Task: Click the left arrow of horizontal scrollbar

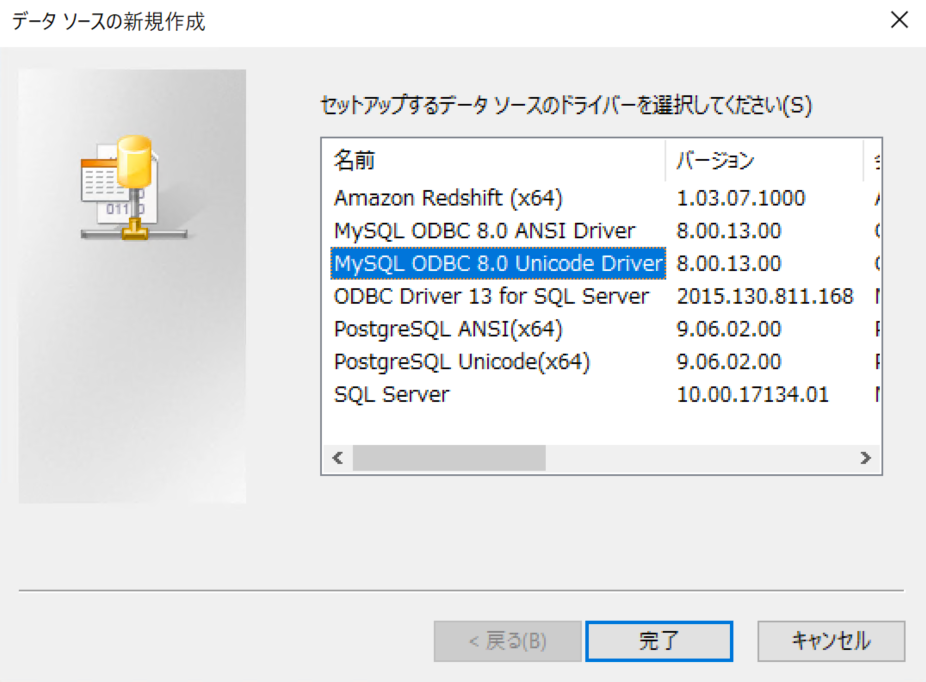Action: [338, 458]
